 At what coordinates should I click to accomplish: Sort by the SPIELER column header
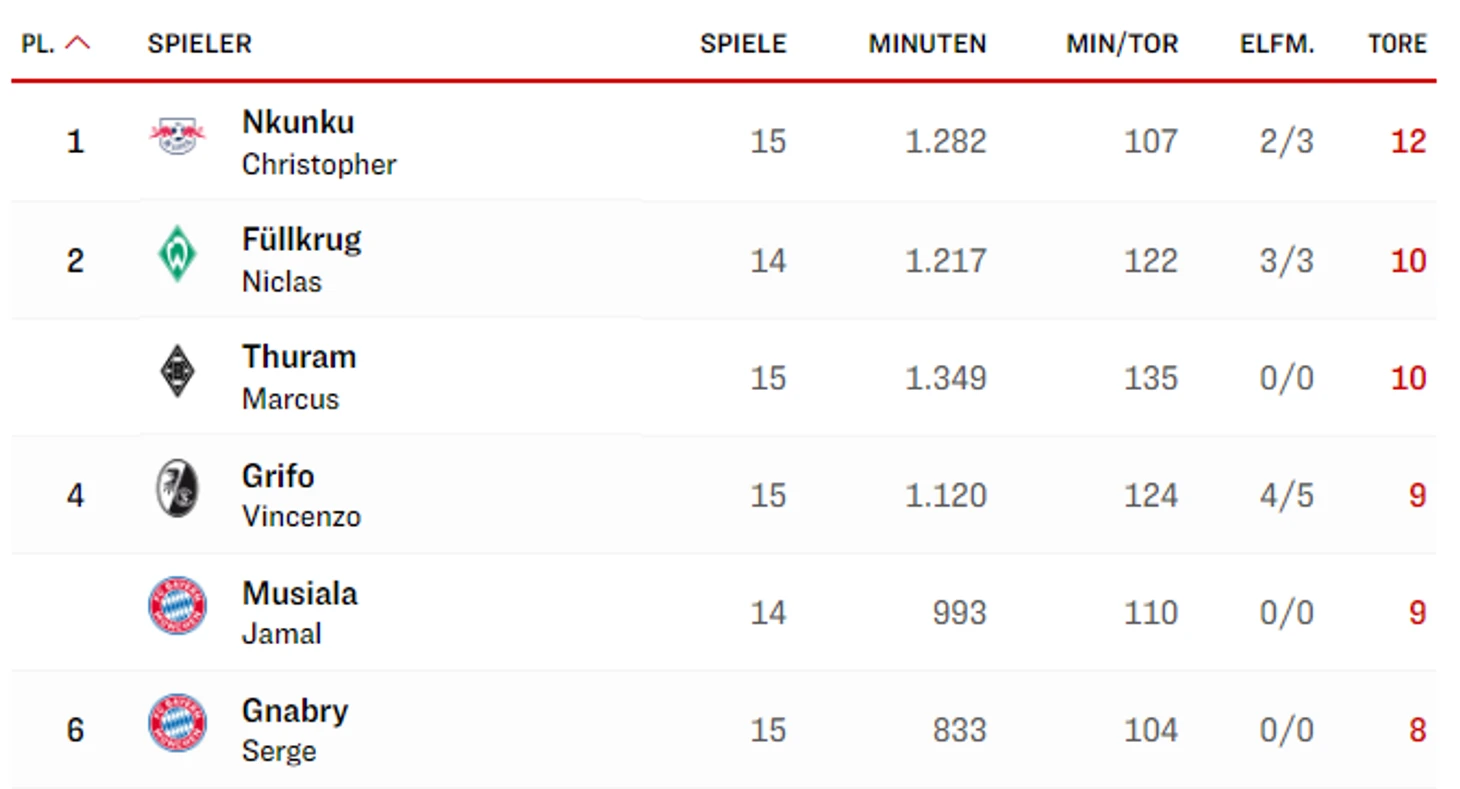[x=200, y=44]
